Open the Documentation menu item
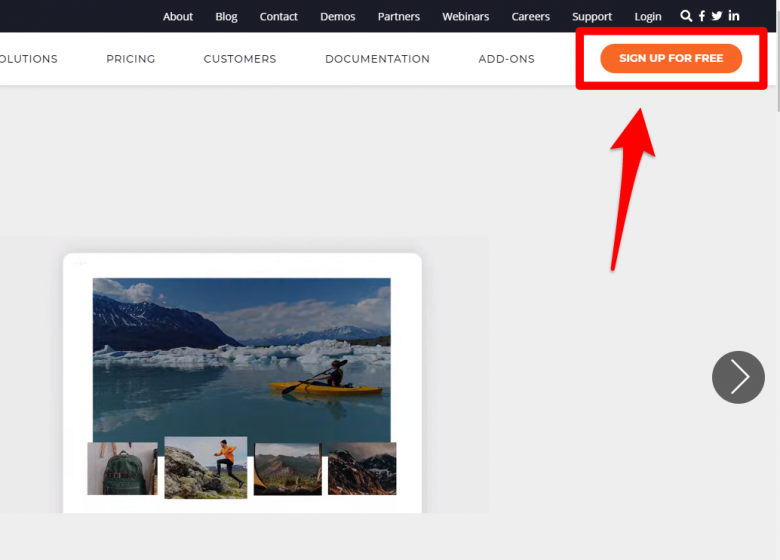The image size is (780, 560). [378, 59]
